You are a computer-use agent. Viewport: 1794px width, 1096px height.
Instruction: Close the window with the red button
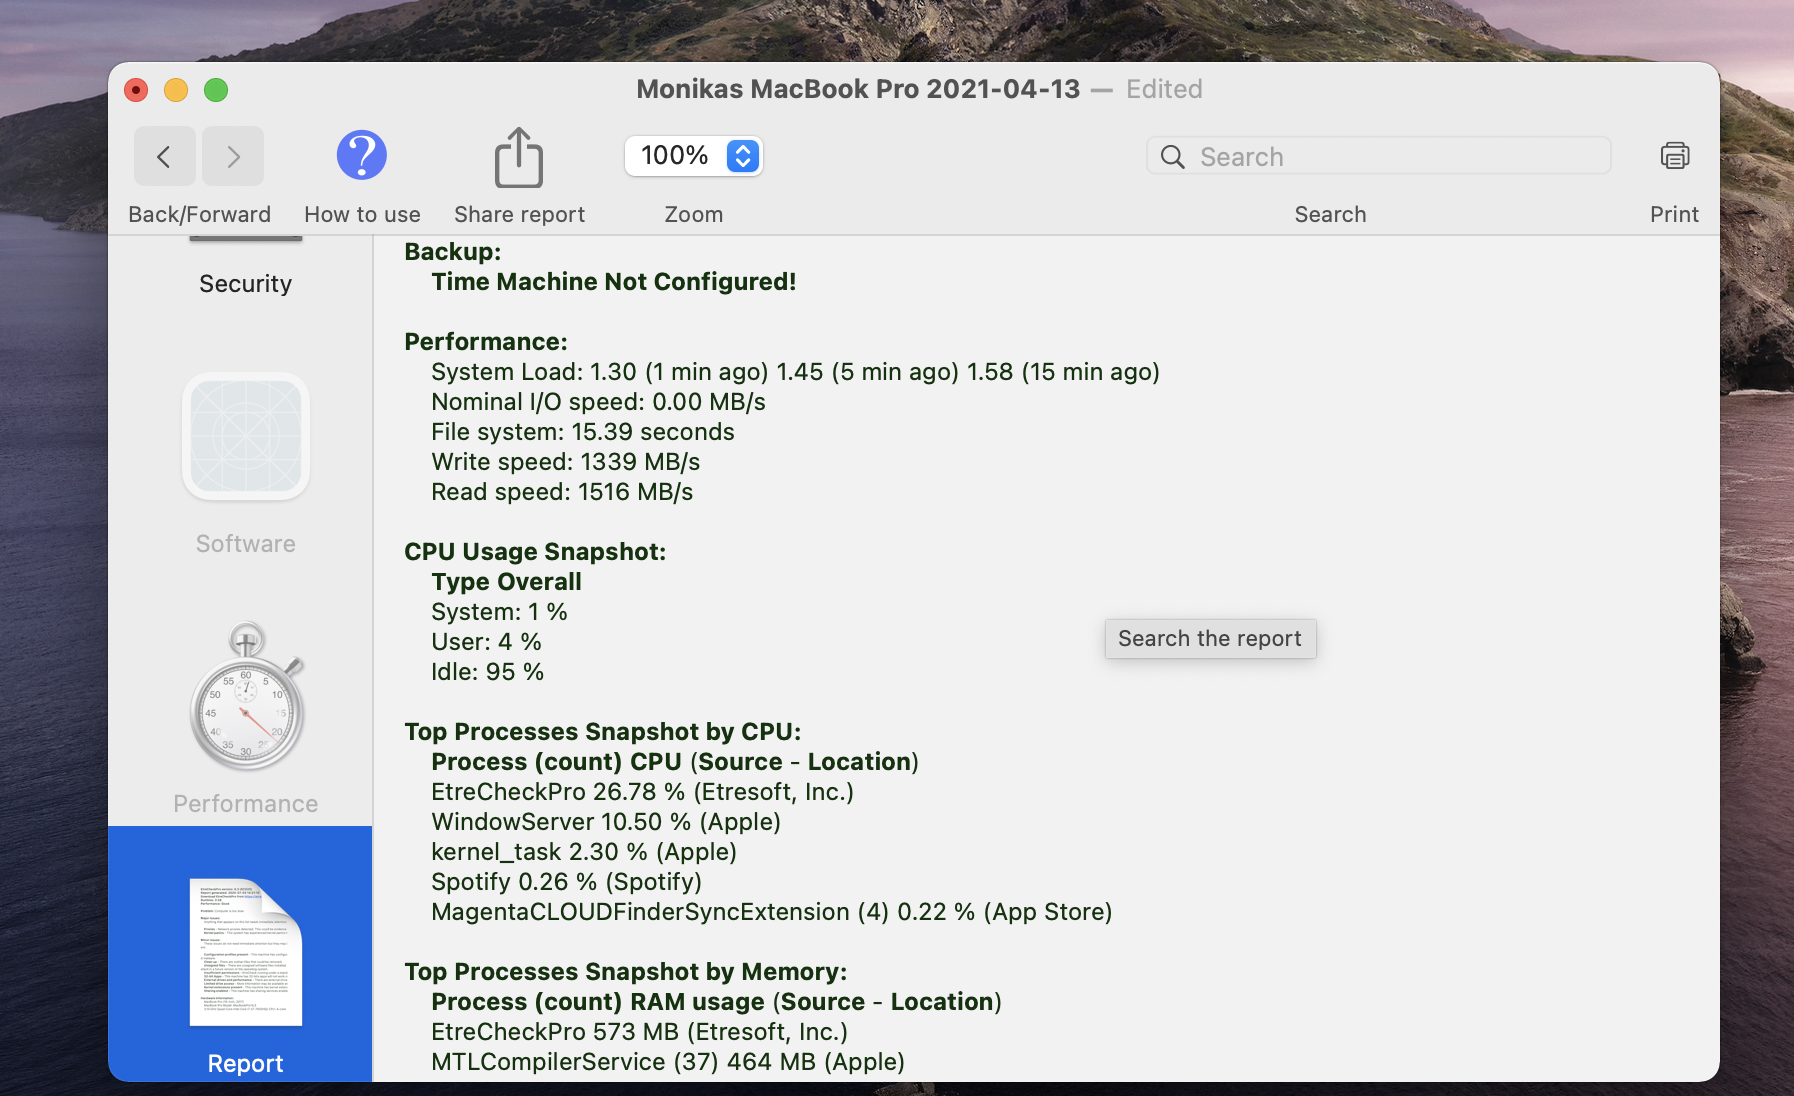click(x=136, y=90)
